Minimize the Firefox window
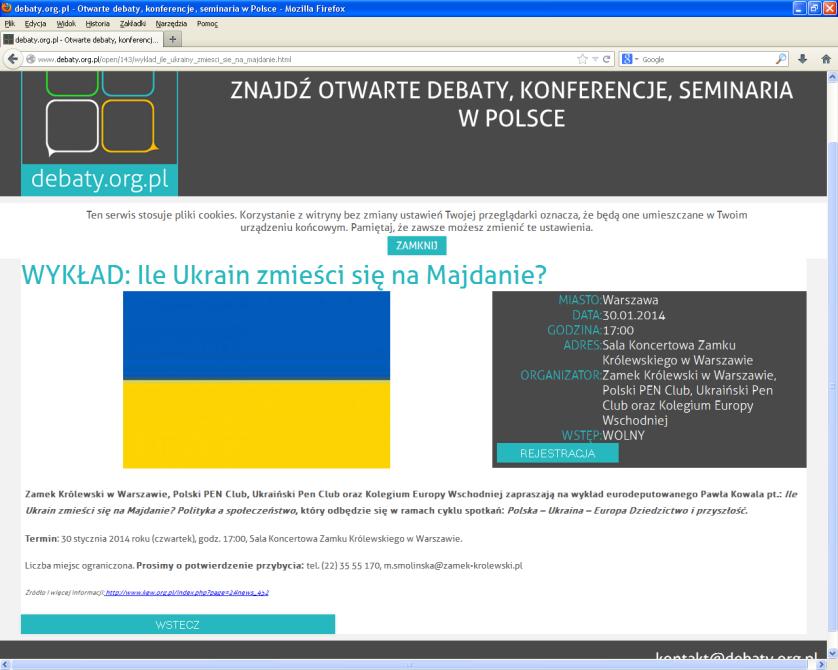Screen dimensions: 838x670 (x=799, y=8)
